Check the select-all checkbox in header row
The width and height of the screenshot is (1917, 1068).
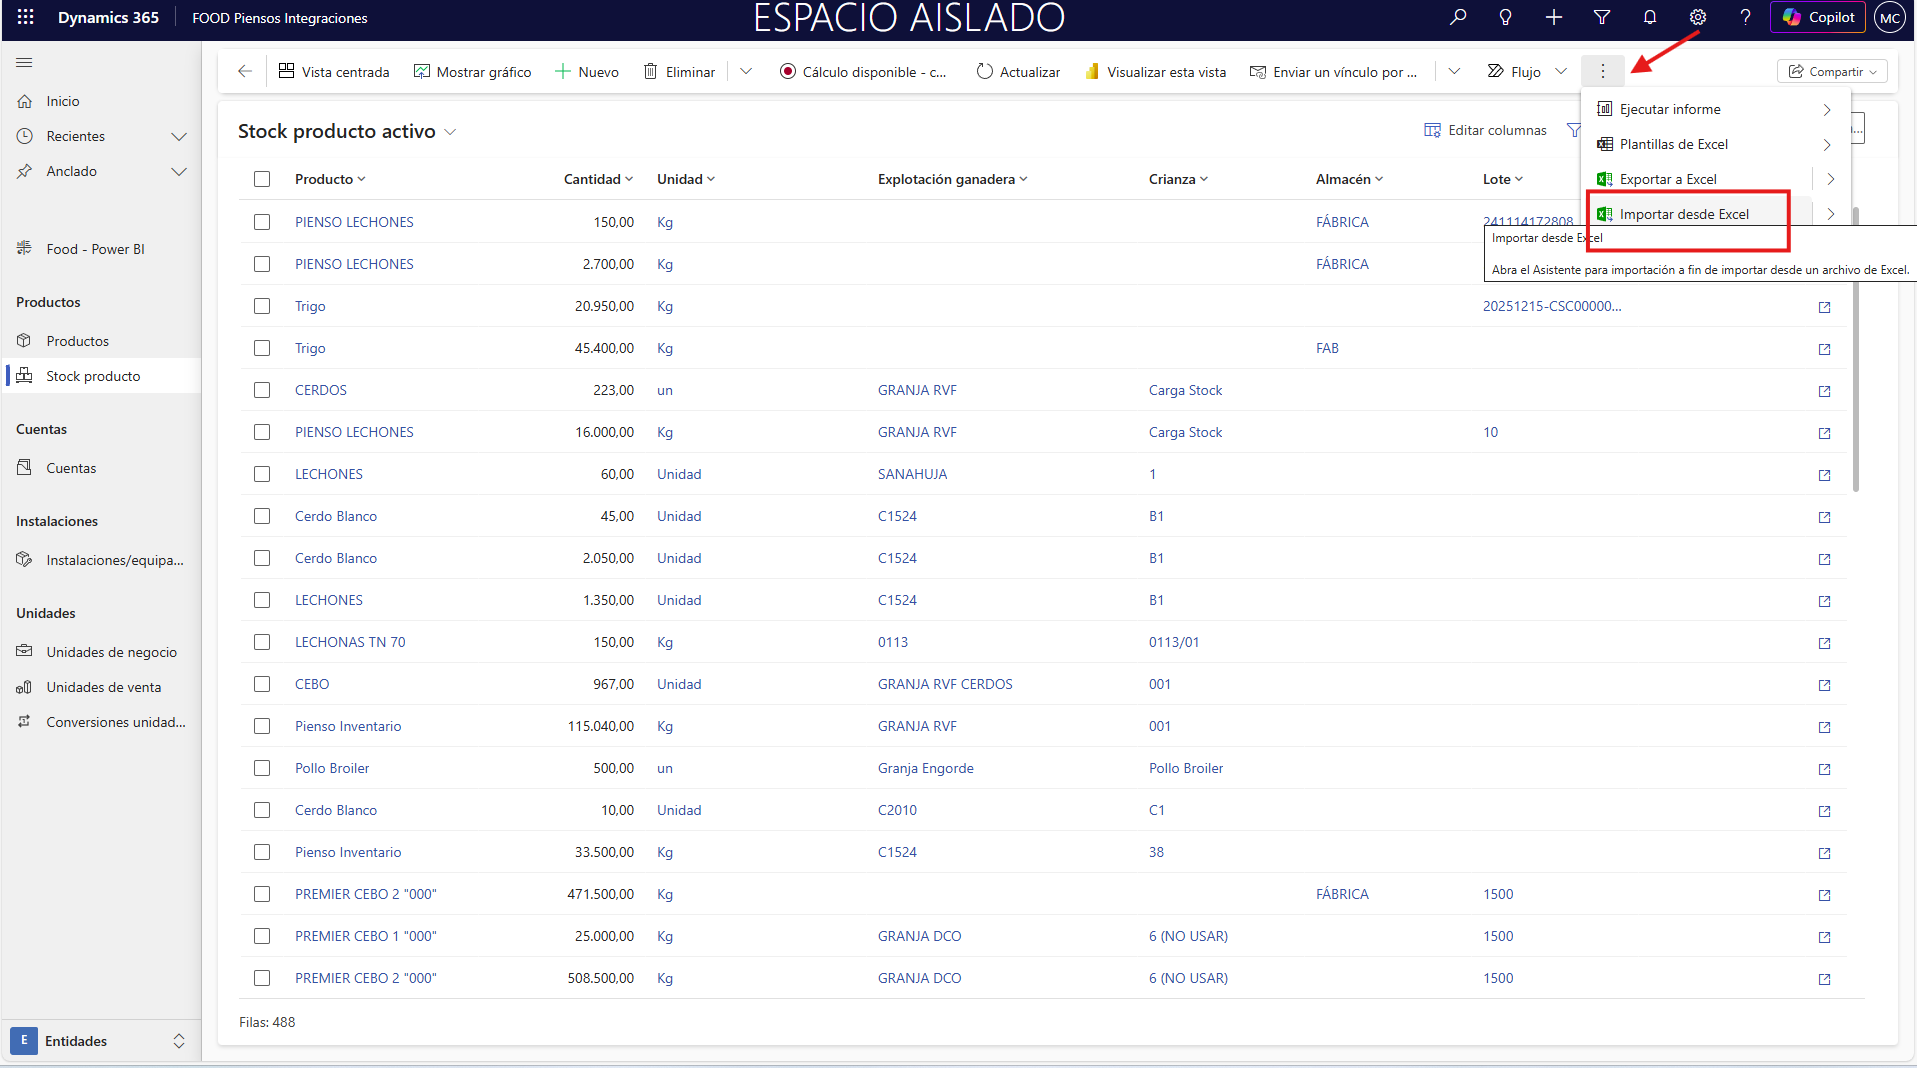click(x=262, y=179)
